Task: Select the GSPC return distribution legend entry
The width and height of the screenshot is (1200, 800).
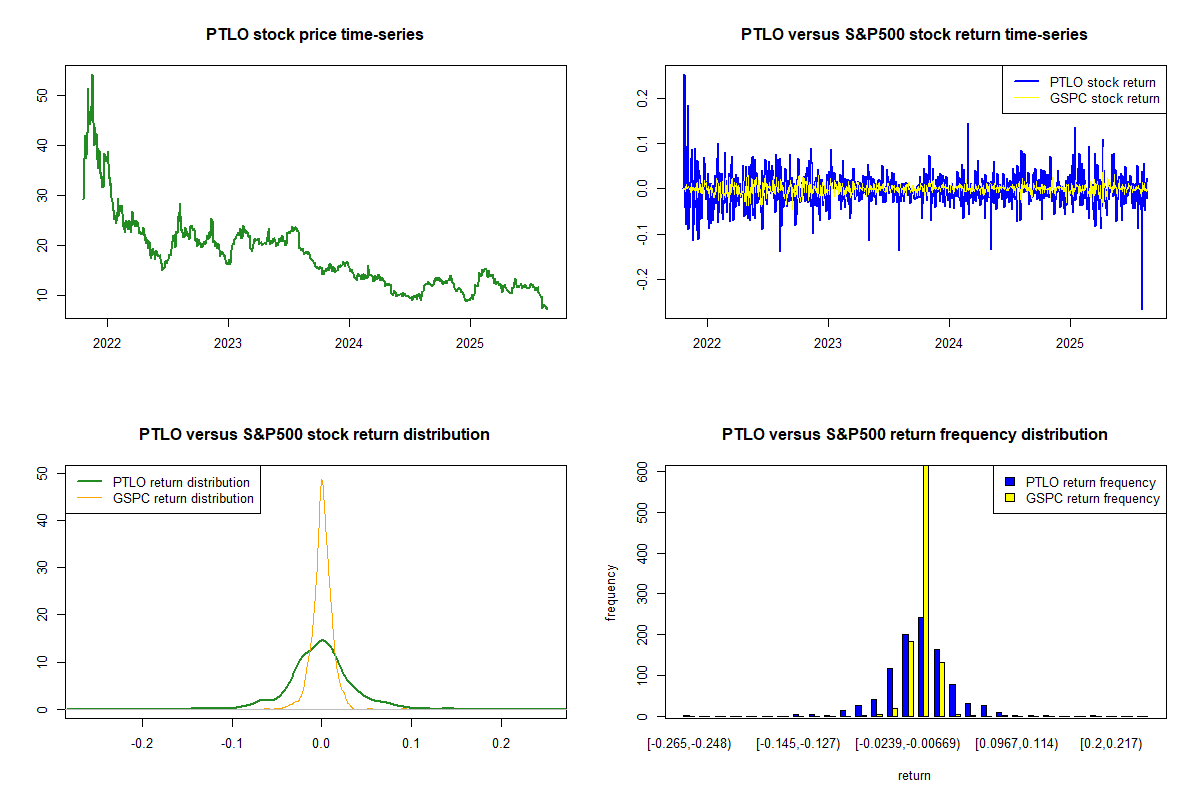Action: pos(183,498)
